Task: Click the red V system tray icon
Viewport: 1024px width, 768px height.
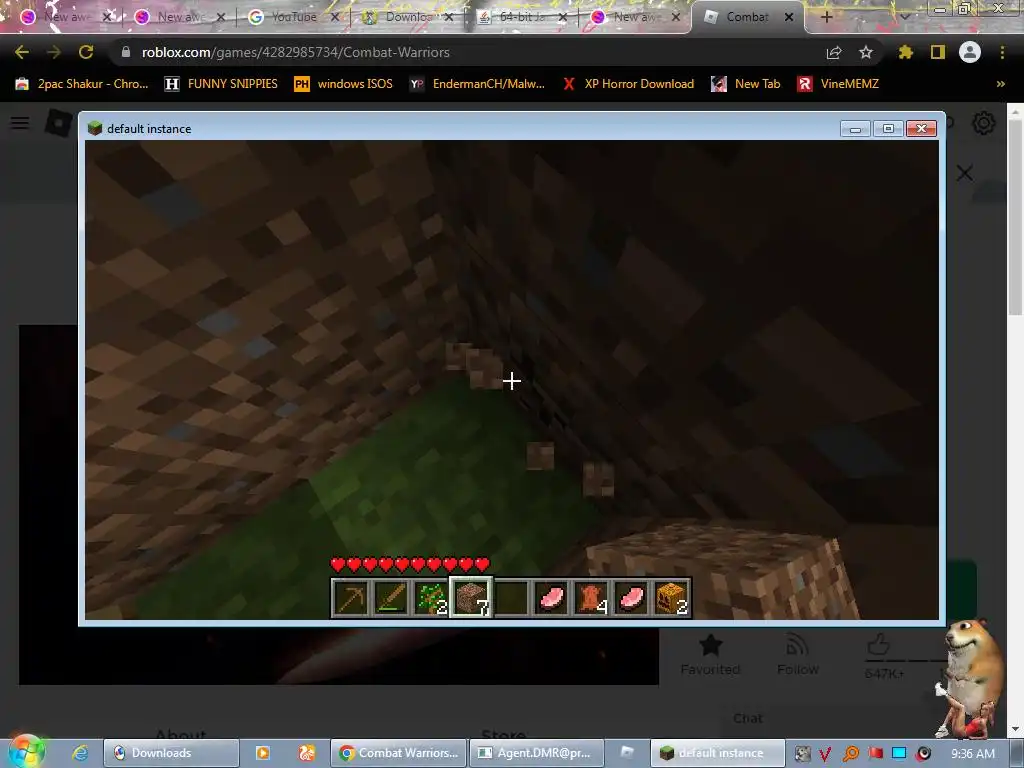Action: [x=825, y=754]
